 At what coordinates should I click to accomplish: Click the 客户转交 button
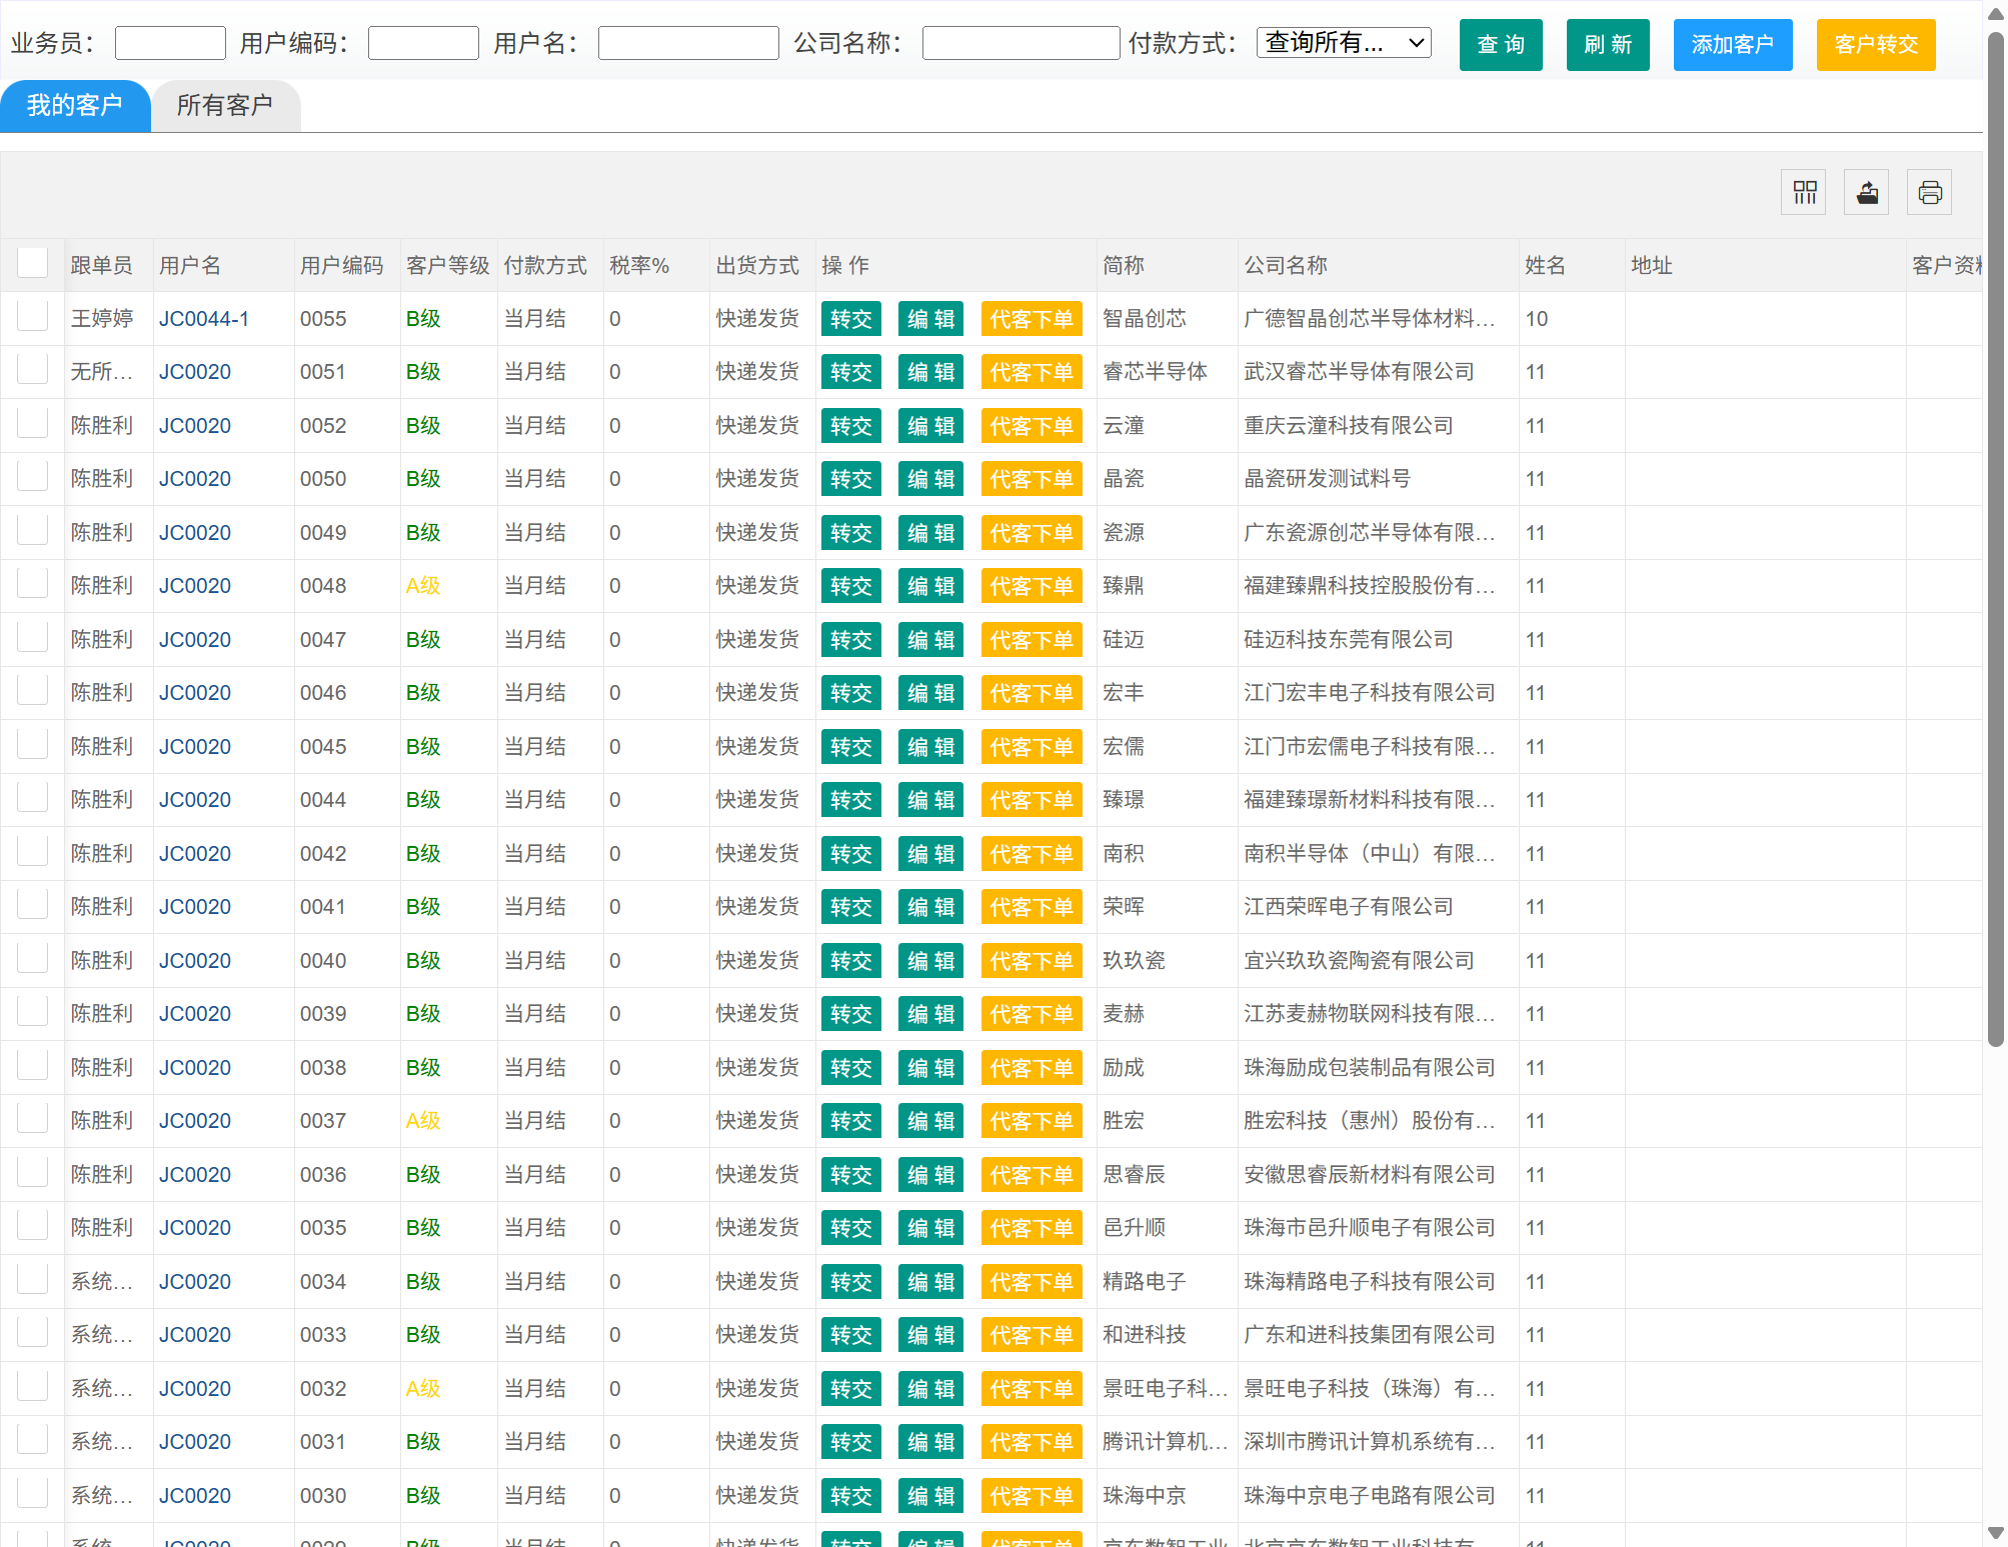click(1875, 45)
